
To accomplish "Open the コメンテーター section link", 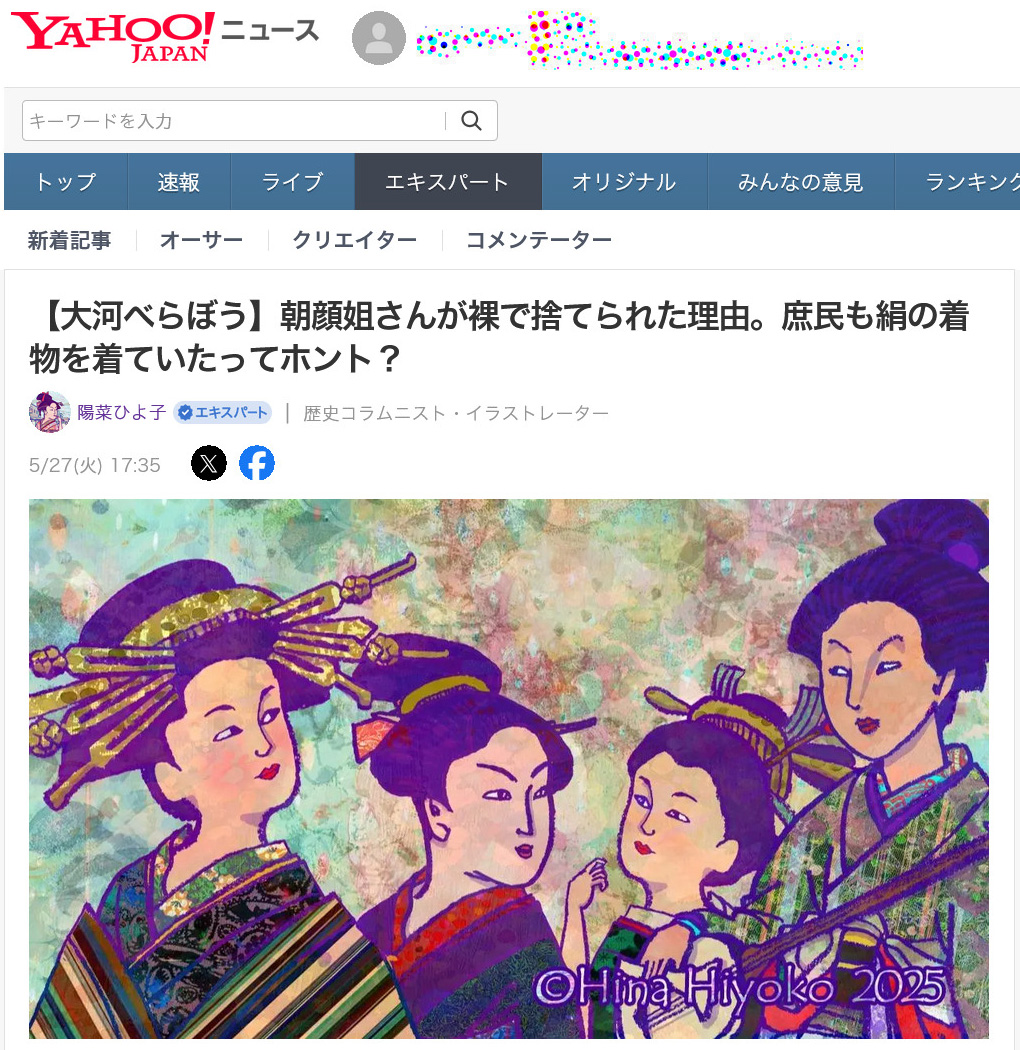I will (539, 240).
